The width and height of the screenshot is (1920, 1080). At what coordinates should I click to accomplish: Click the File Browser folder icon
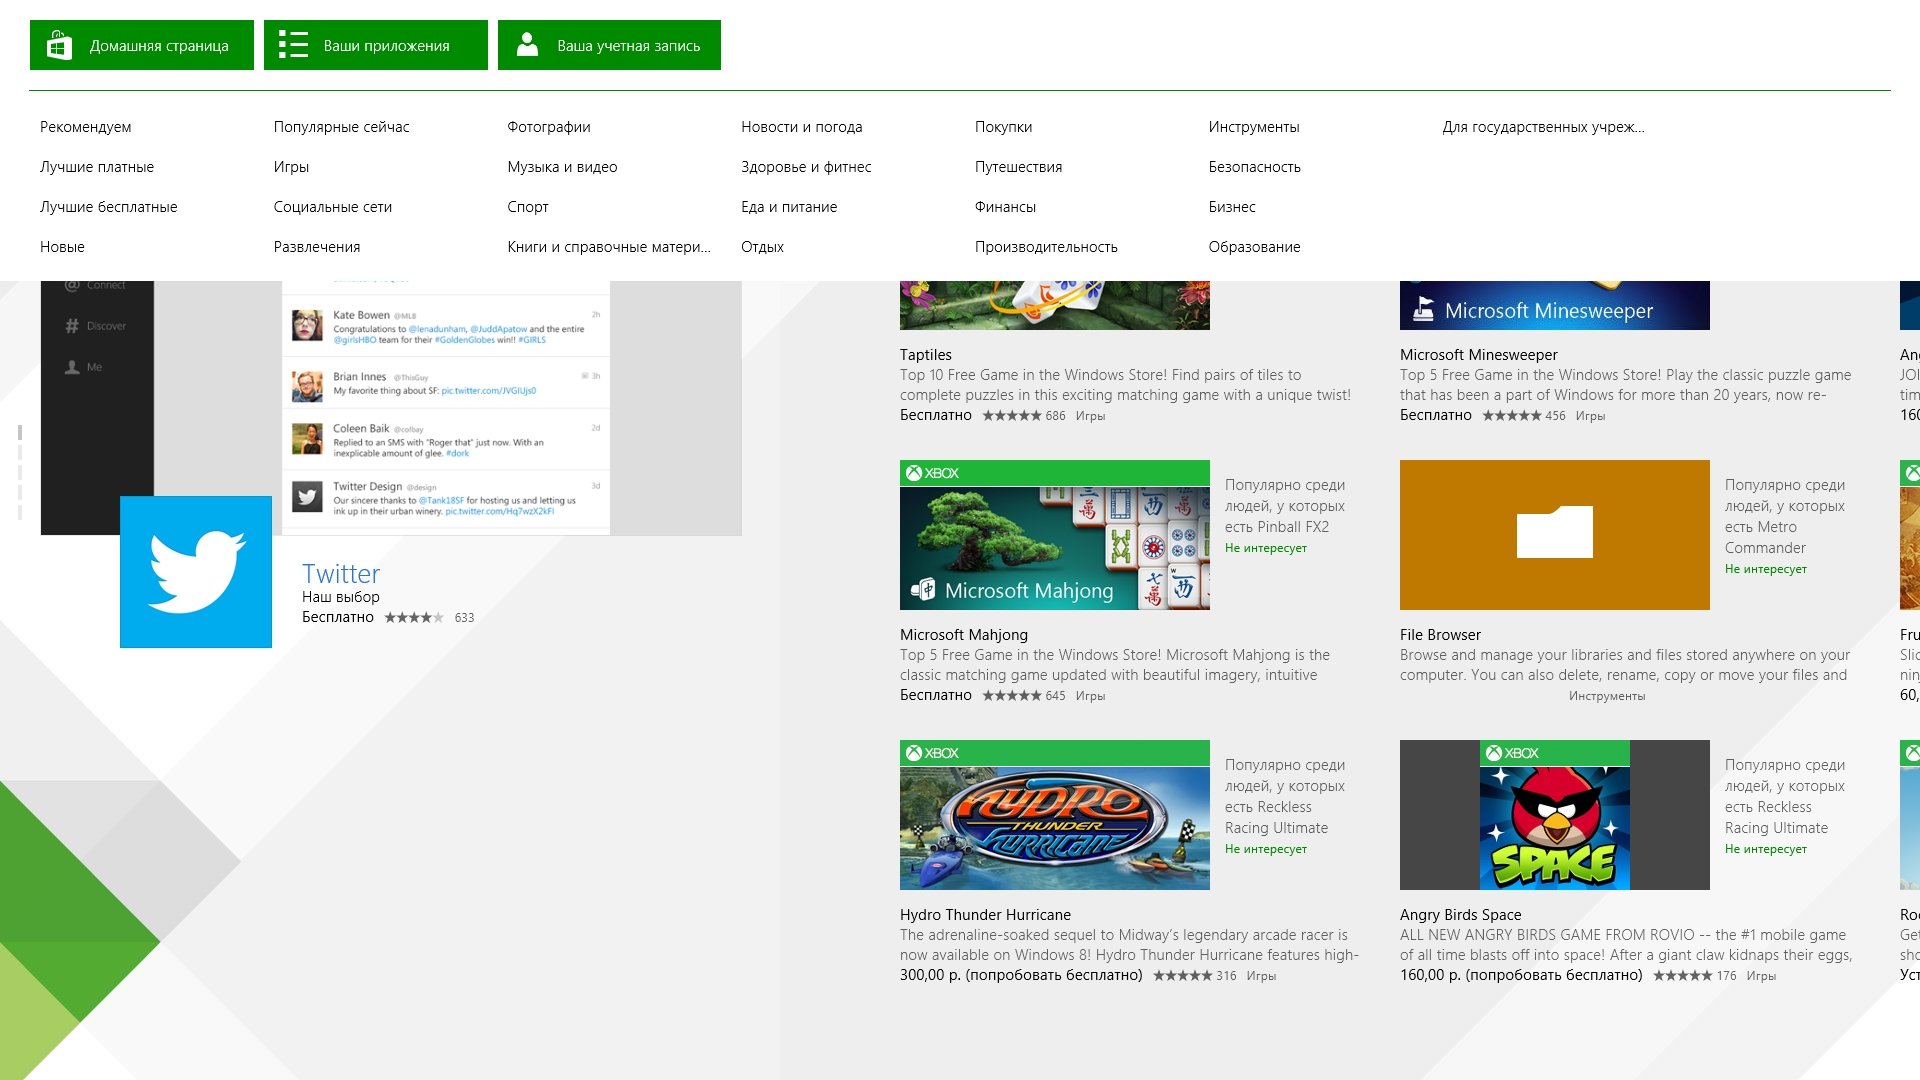[1555, 532]
